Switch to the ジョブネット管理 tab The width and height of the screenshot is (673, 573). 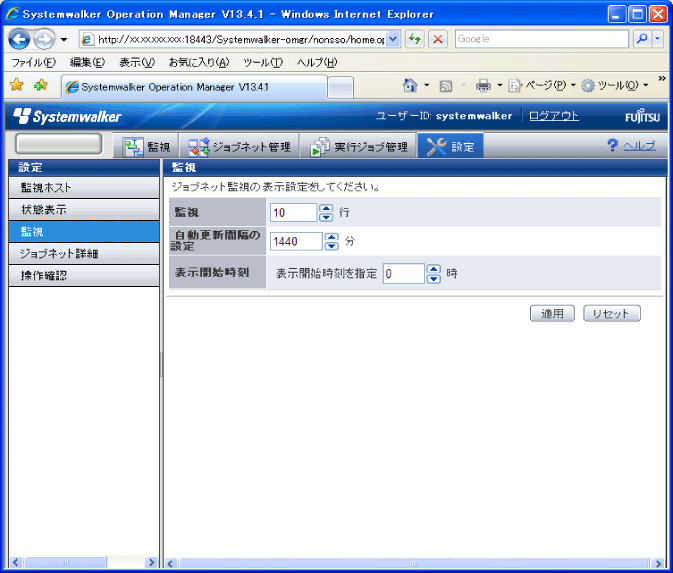(239, 147)
